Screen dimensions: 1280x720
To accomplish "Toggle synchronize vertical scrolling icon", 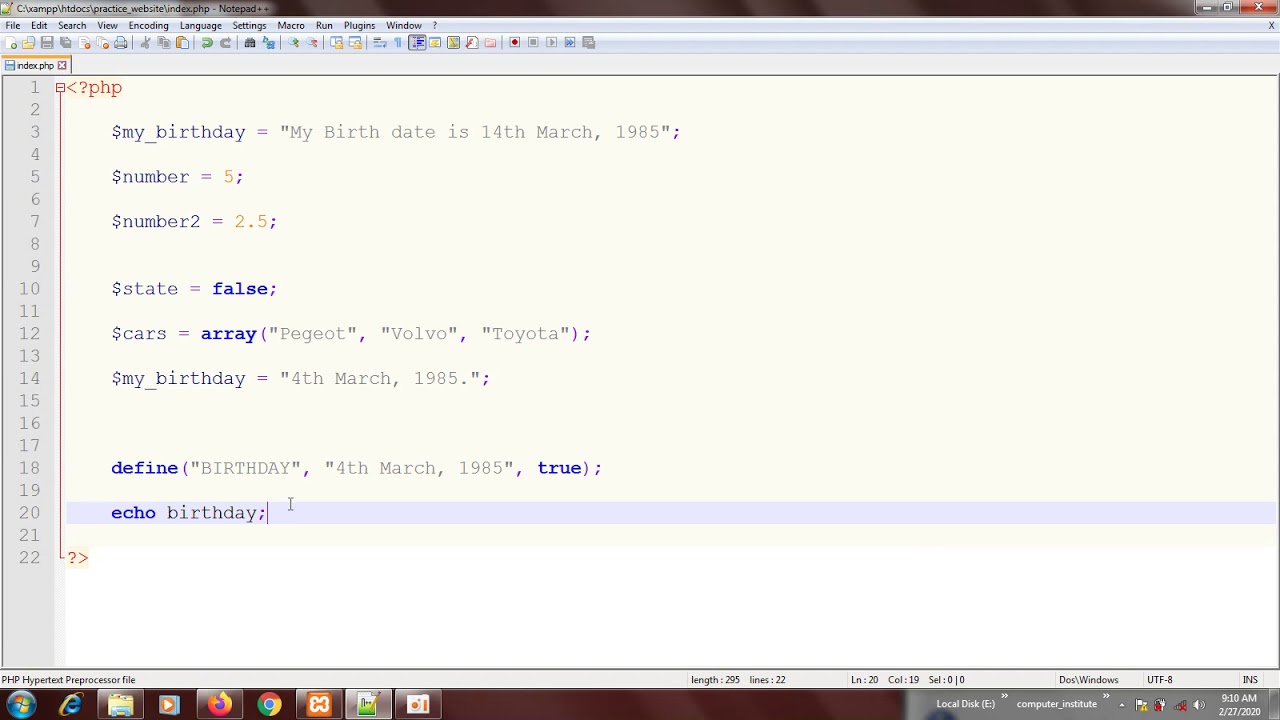I will (x=337, y=42).
